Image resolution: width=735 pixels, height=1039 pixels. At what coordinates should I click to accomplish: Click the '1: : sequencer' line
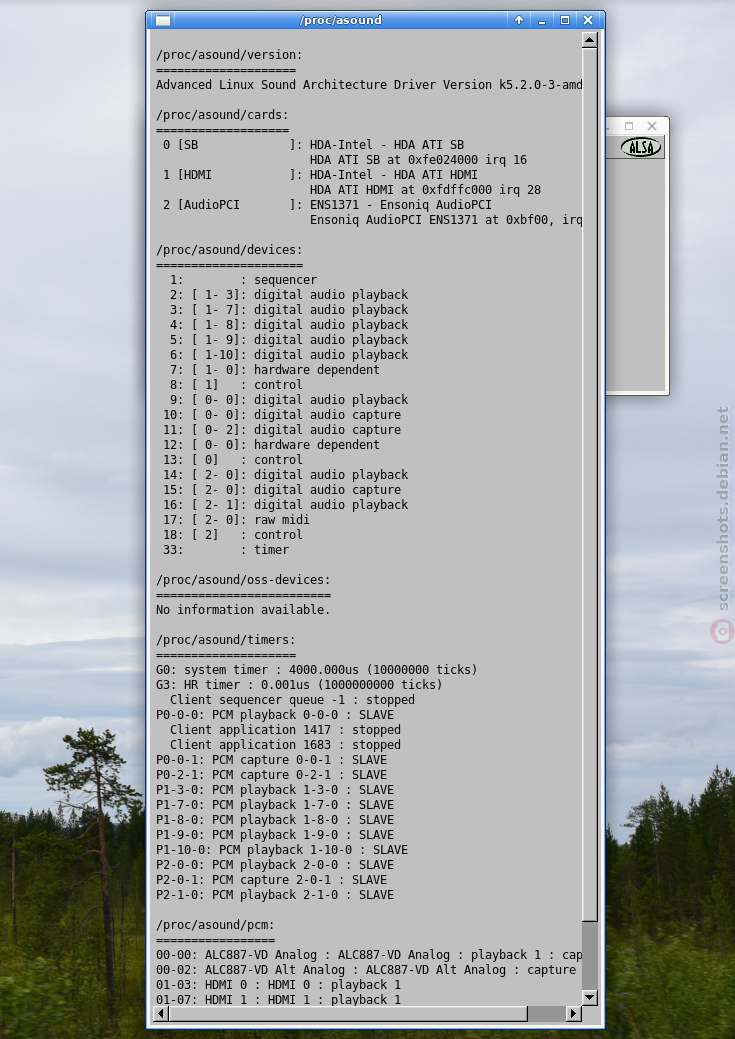(243, 280)
